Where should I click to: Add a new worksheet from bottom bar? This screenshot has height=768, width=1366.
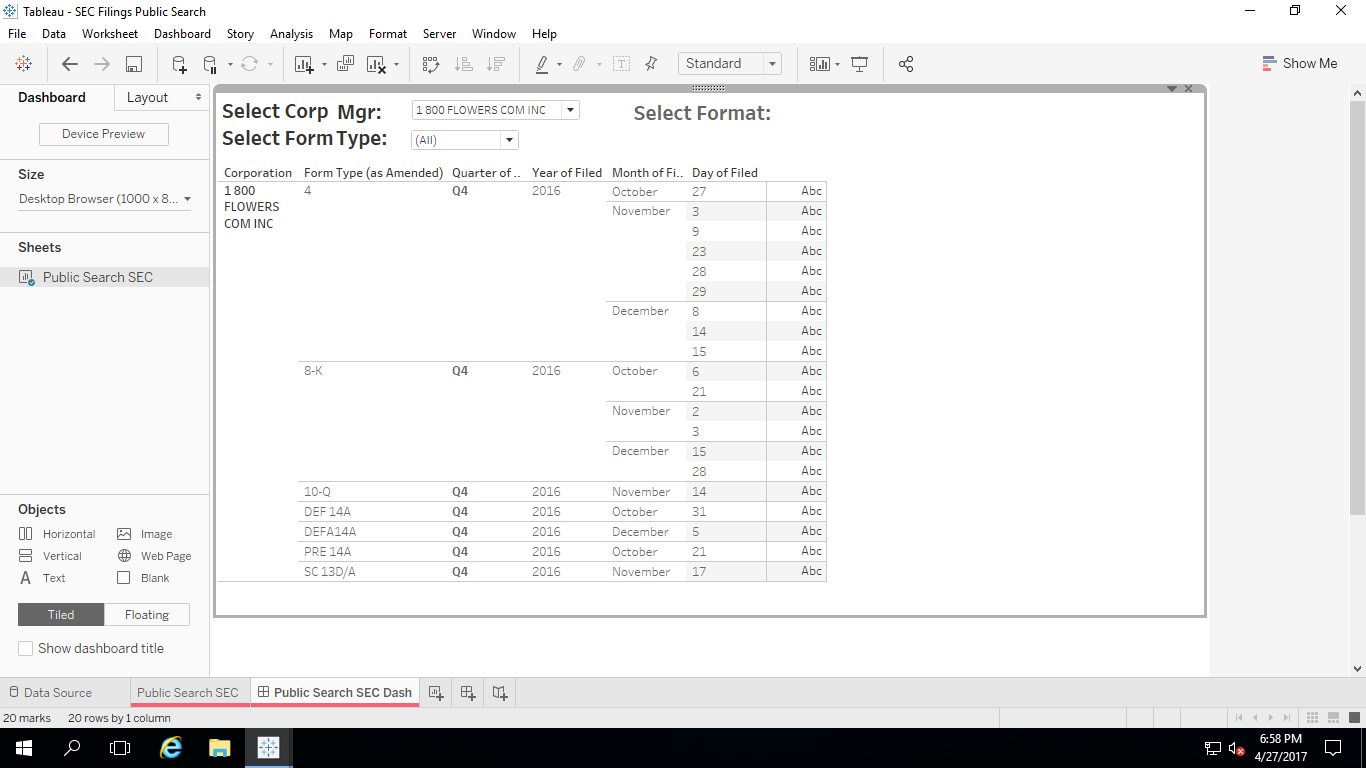point(435,692)
